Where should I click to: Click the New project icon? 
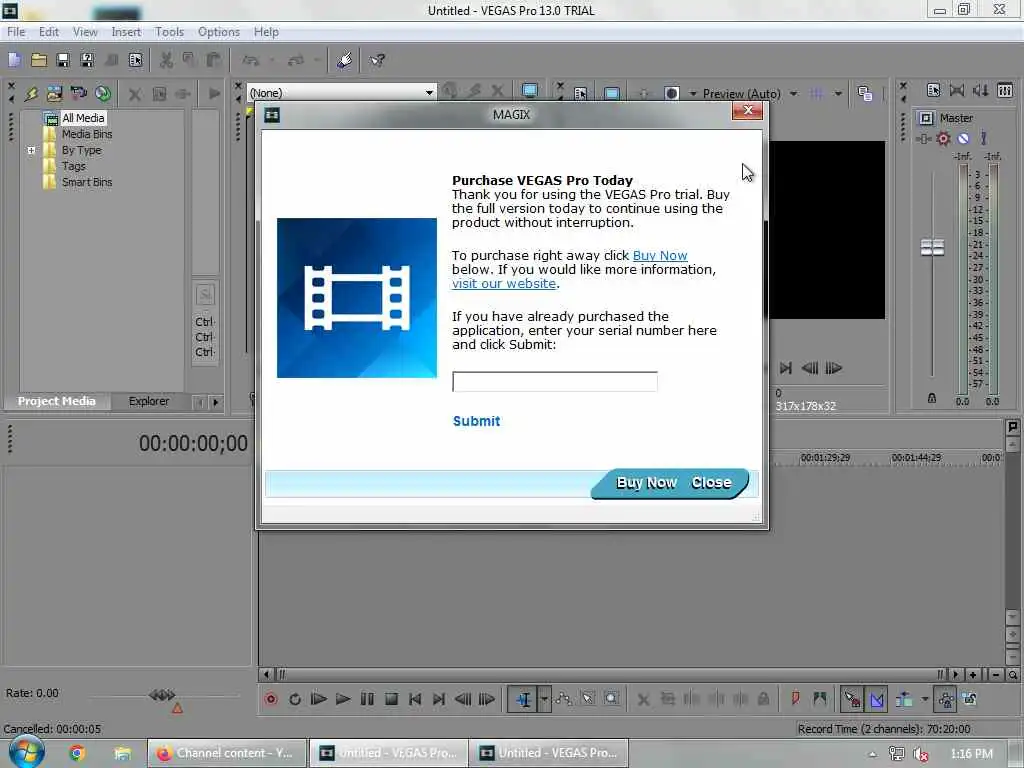tap(14, 60)
